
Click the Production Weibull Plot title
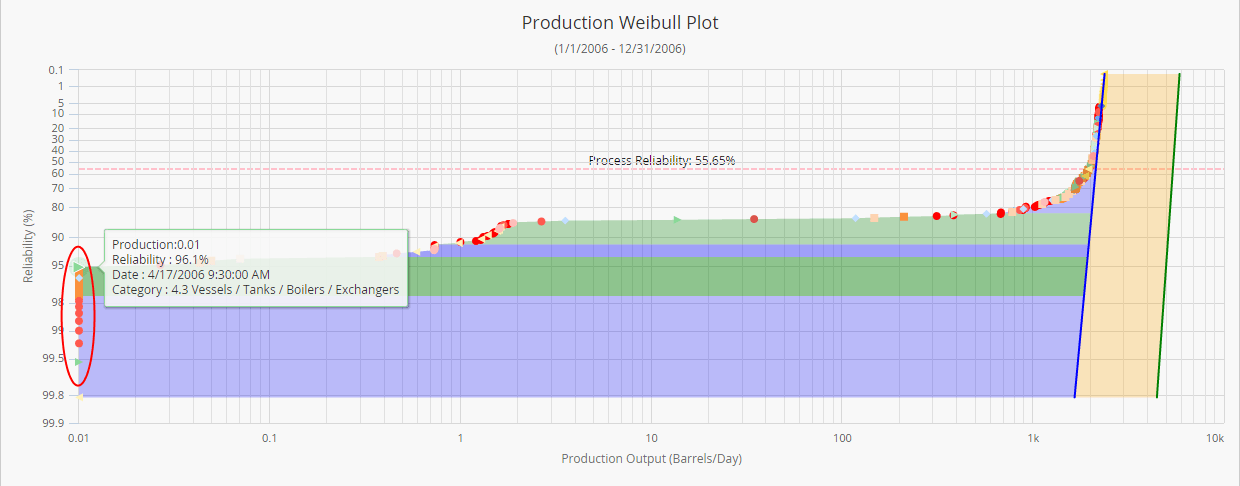(x=620, y=22)
